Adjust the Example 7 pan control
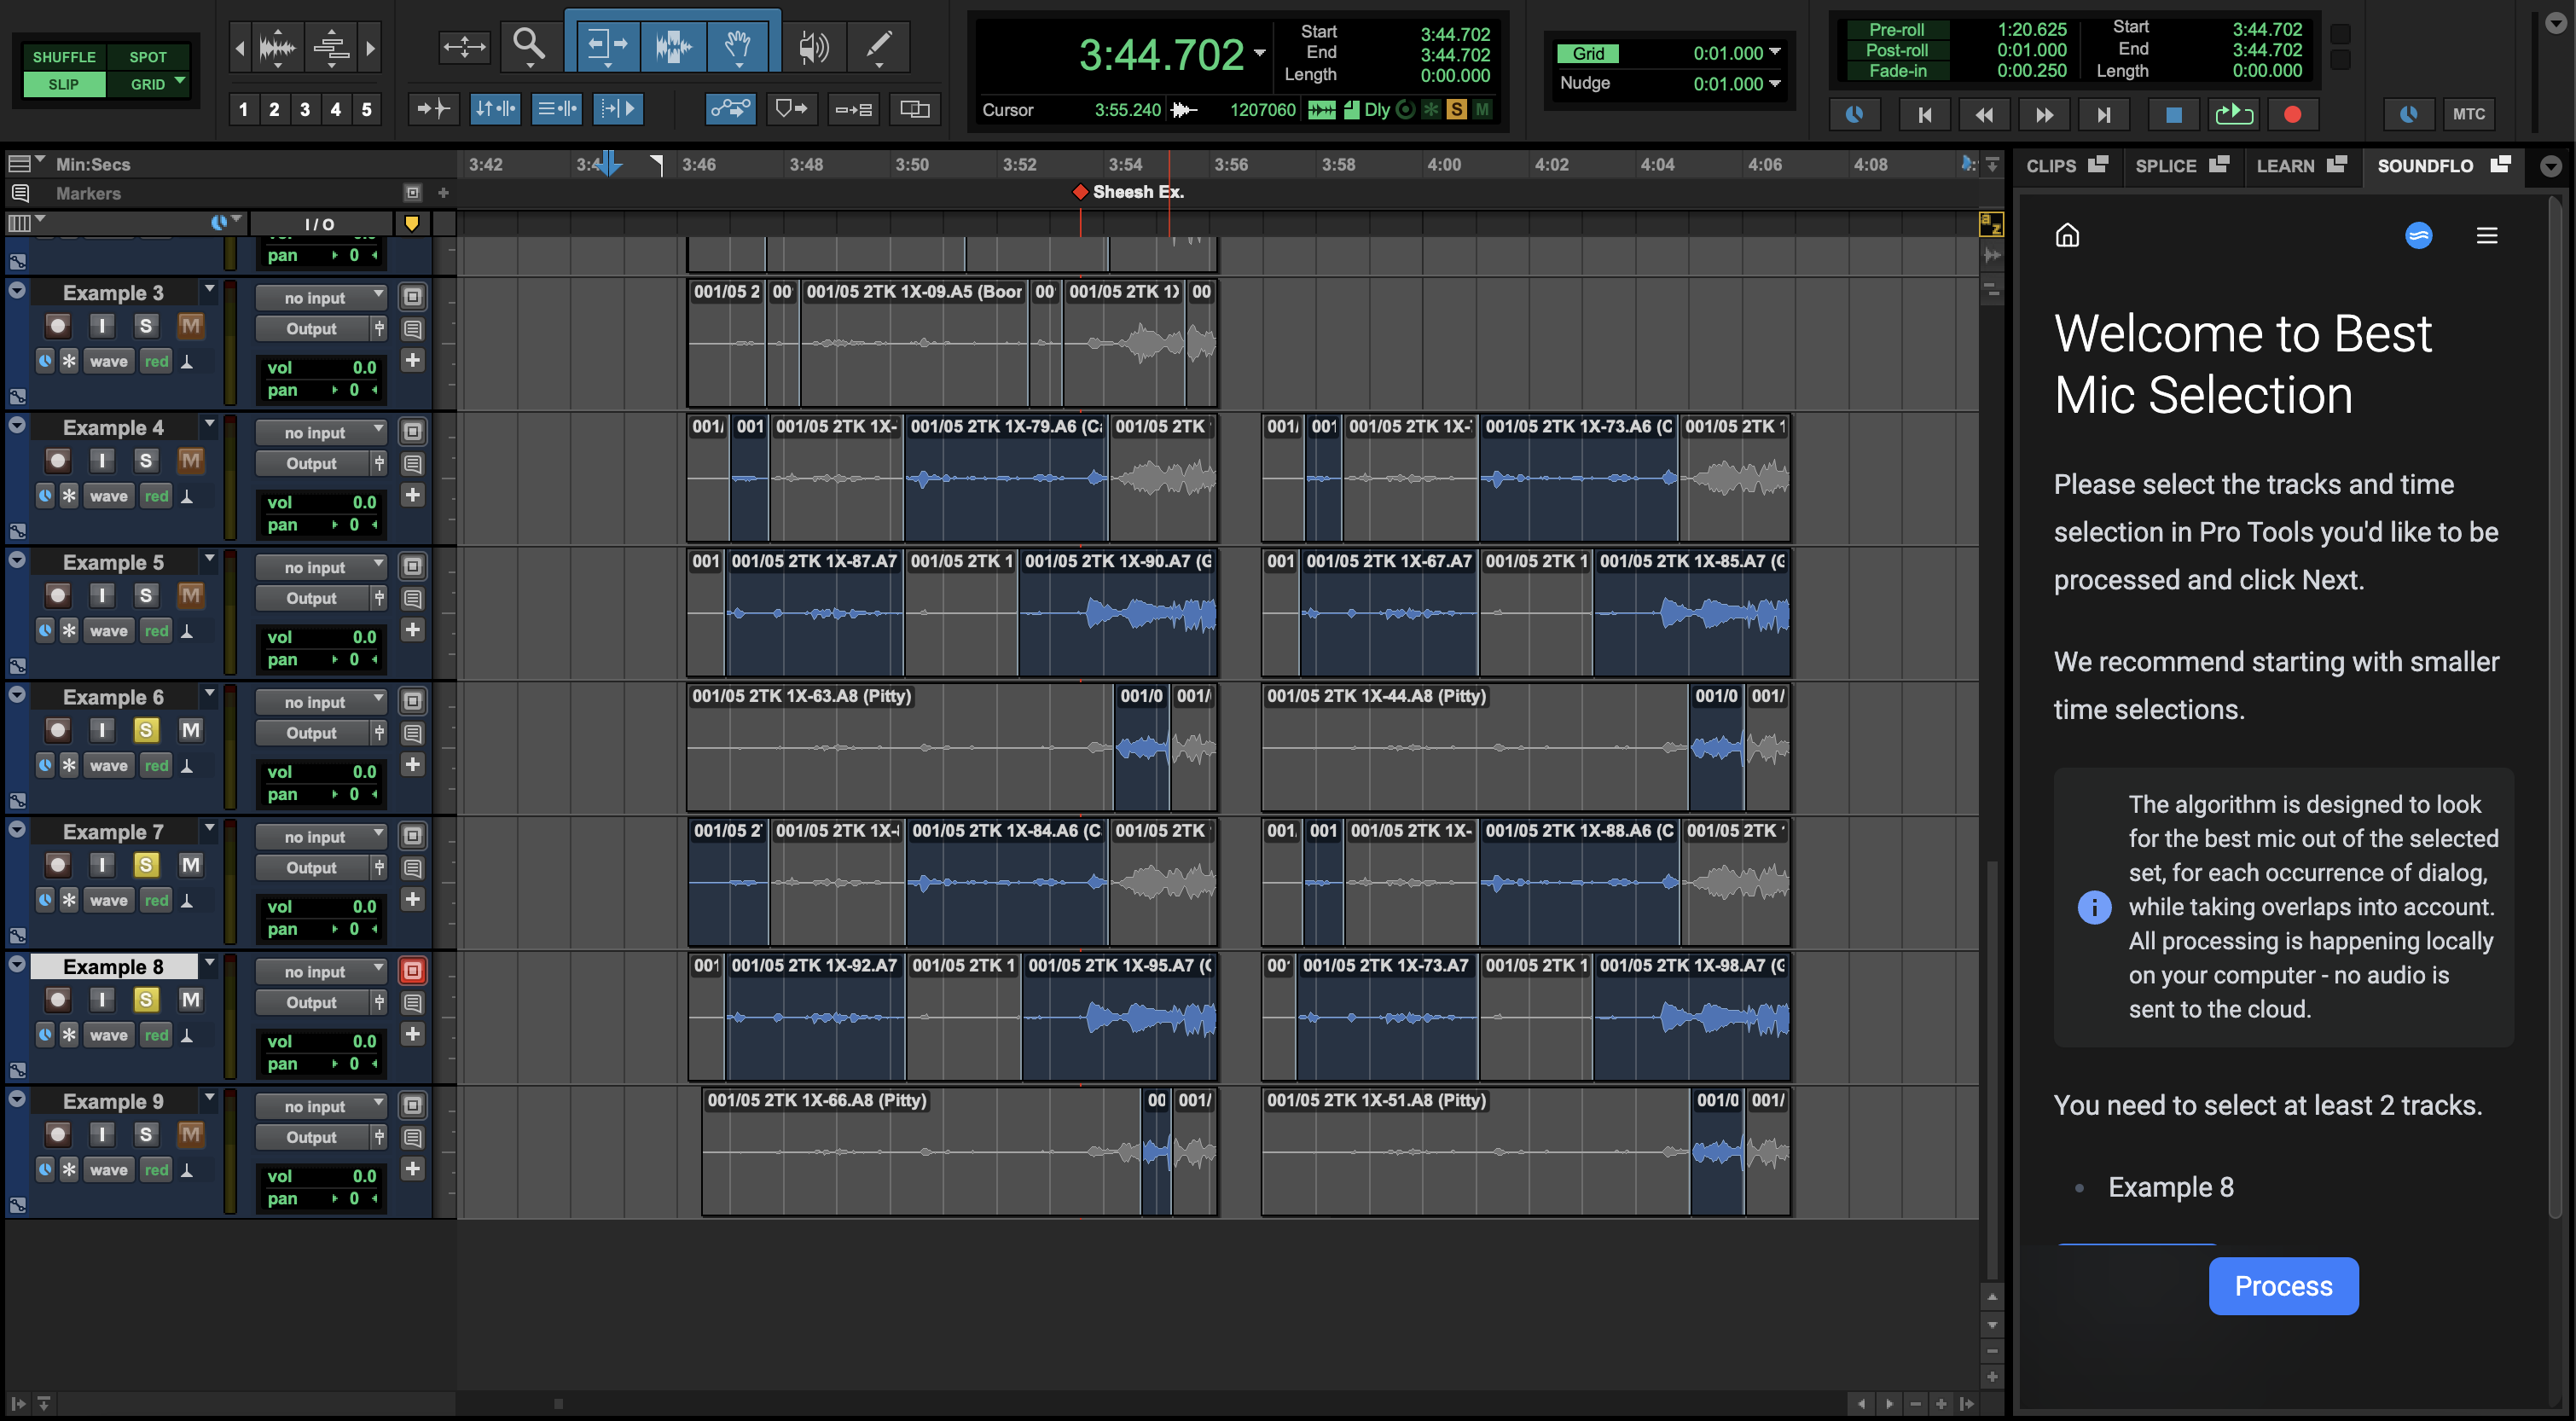Image resolution: width=2576 pixels, height=1421 pixels. pyautogui.click(x=320, y=929)
